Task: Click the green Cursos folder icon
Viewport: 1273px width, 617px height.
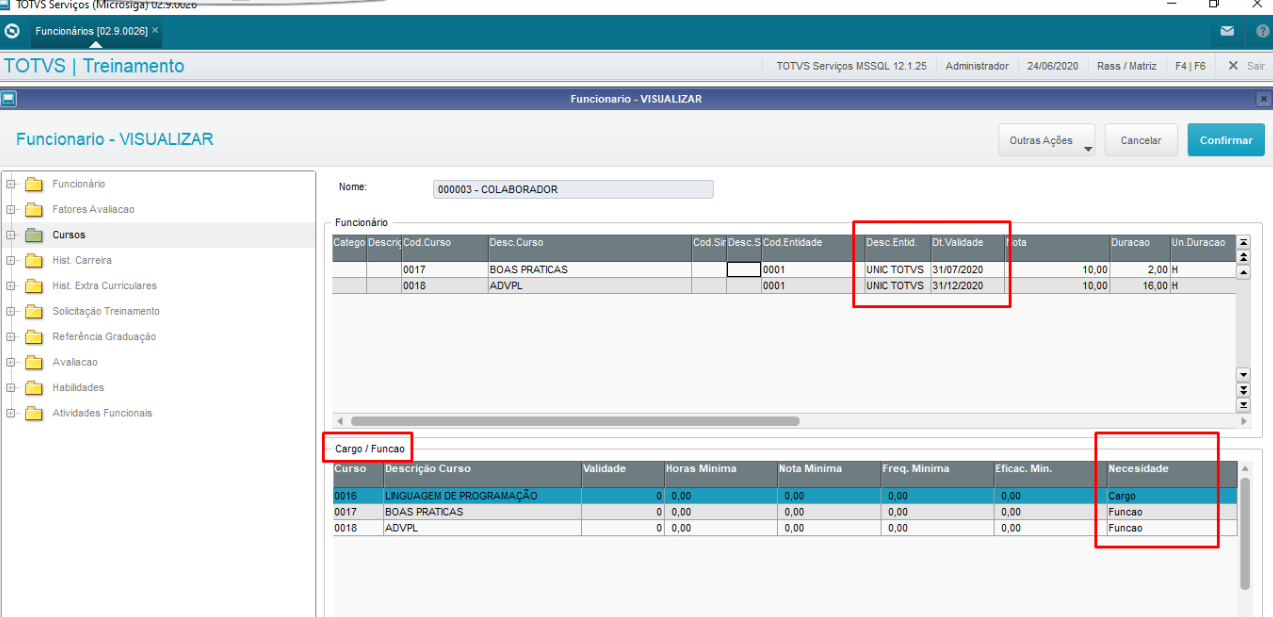Action: tap(34, 235)
